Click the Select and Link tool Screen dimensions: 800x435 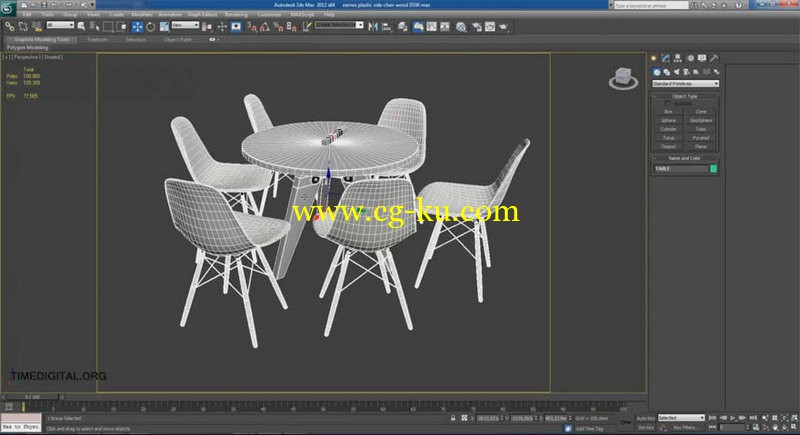[10, 27]
